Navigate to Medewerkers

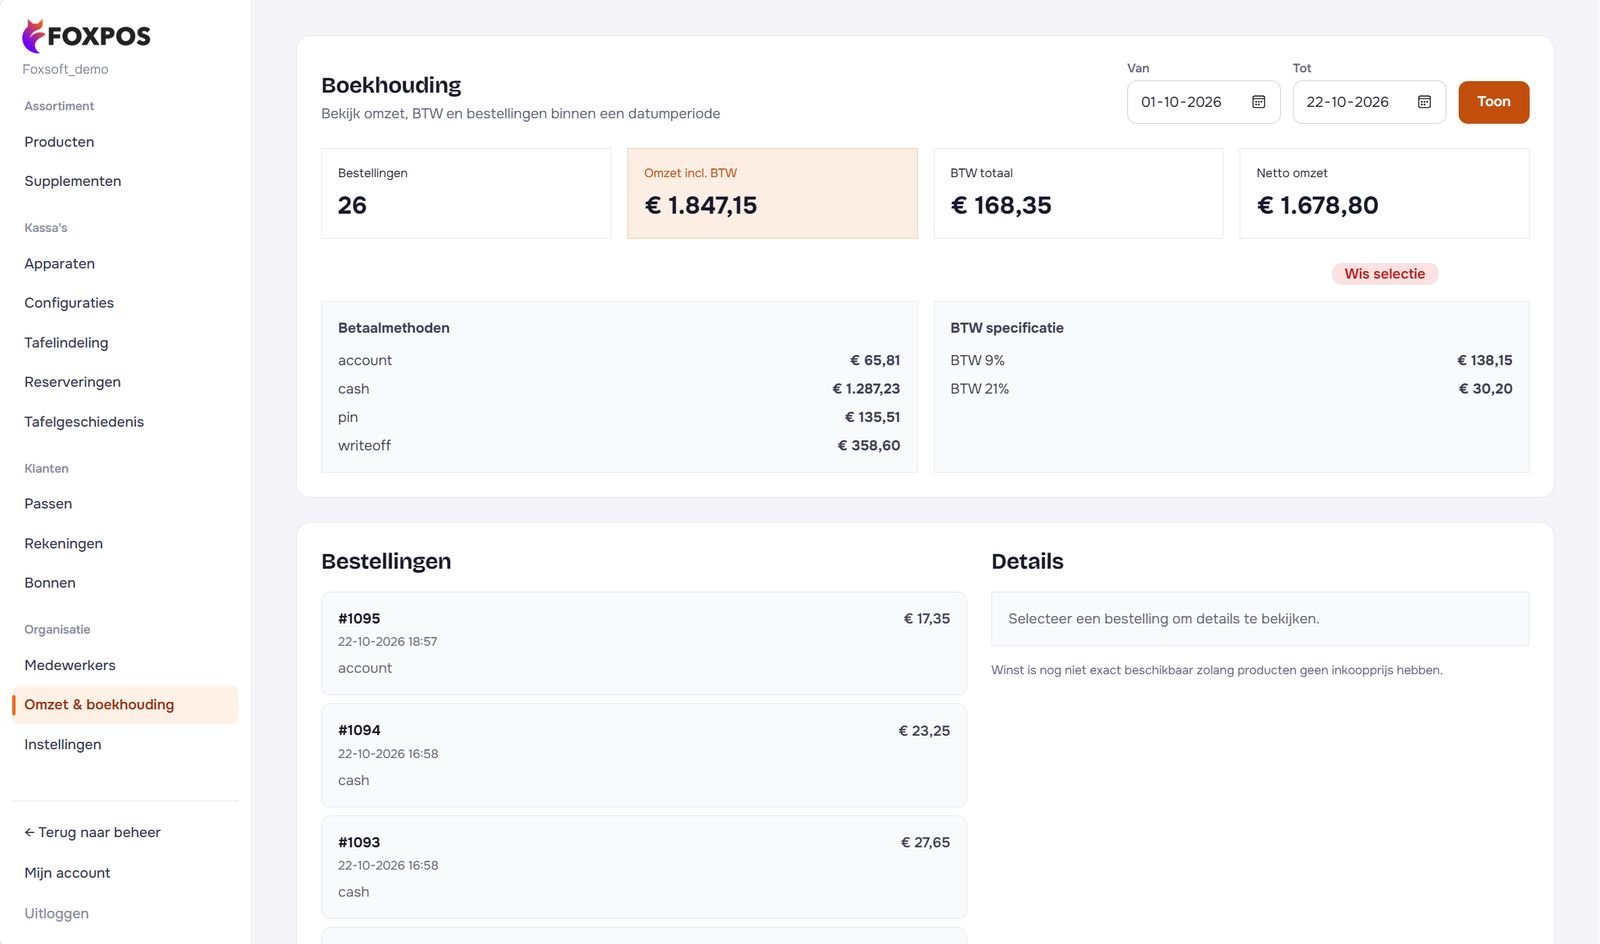click(x=70, y=665)
